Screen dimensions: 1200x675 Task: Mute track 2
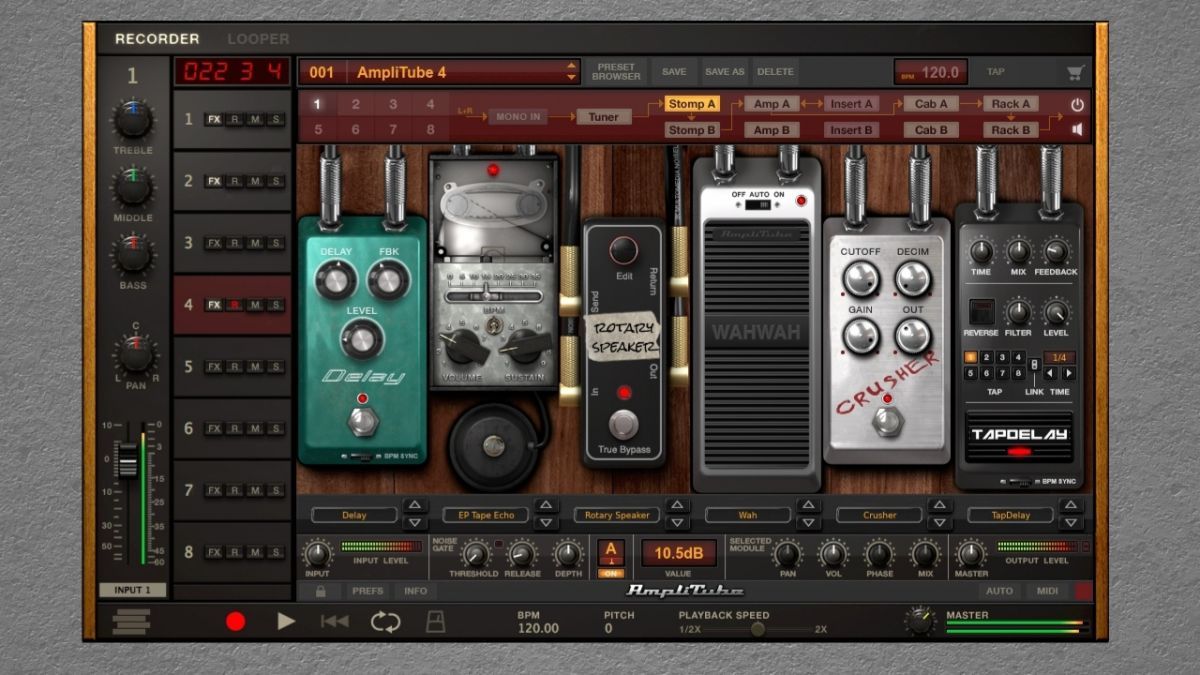tap(255, 181)
